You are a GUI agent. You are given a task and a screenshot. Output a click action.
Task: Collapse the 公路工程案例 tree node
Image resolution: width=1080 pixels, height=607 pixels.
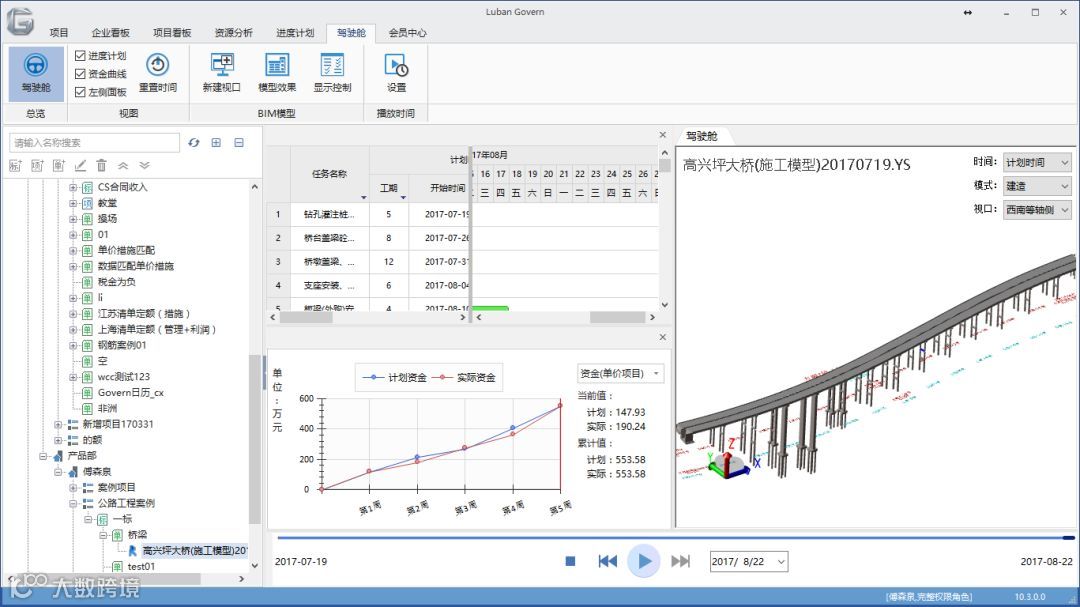(x=72, y=503)
